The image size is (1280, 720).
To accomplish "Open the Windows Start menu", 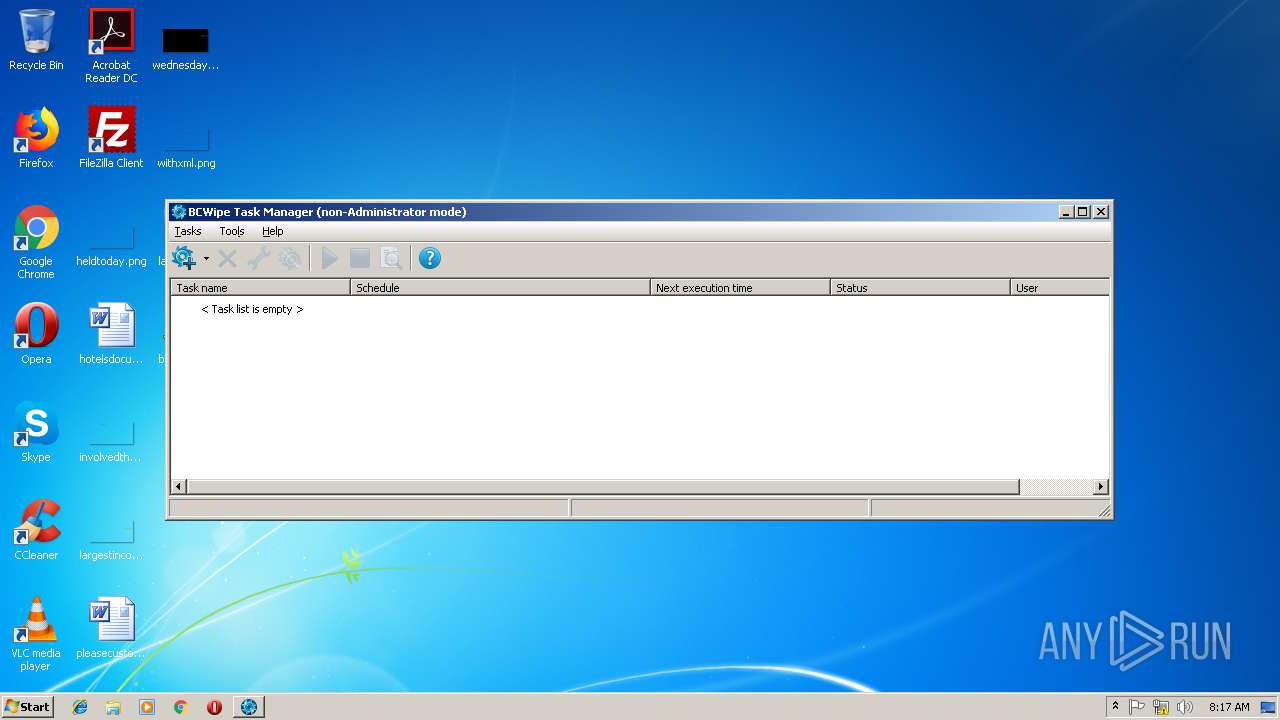I will (27, 706).
